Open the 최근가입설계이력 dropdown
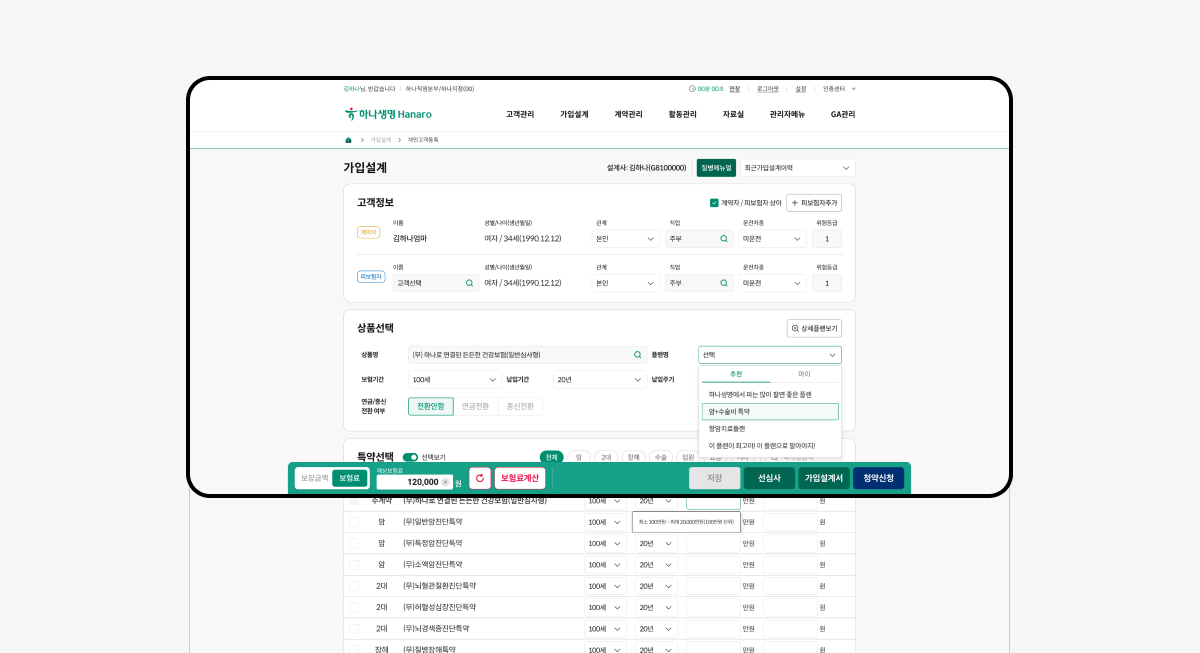This screenshot has width=1200, height=653. pos(798,168)
